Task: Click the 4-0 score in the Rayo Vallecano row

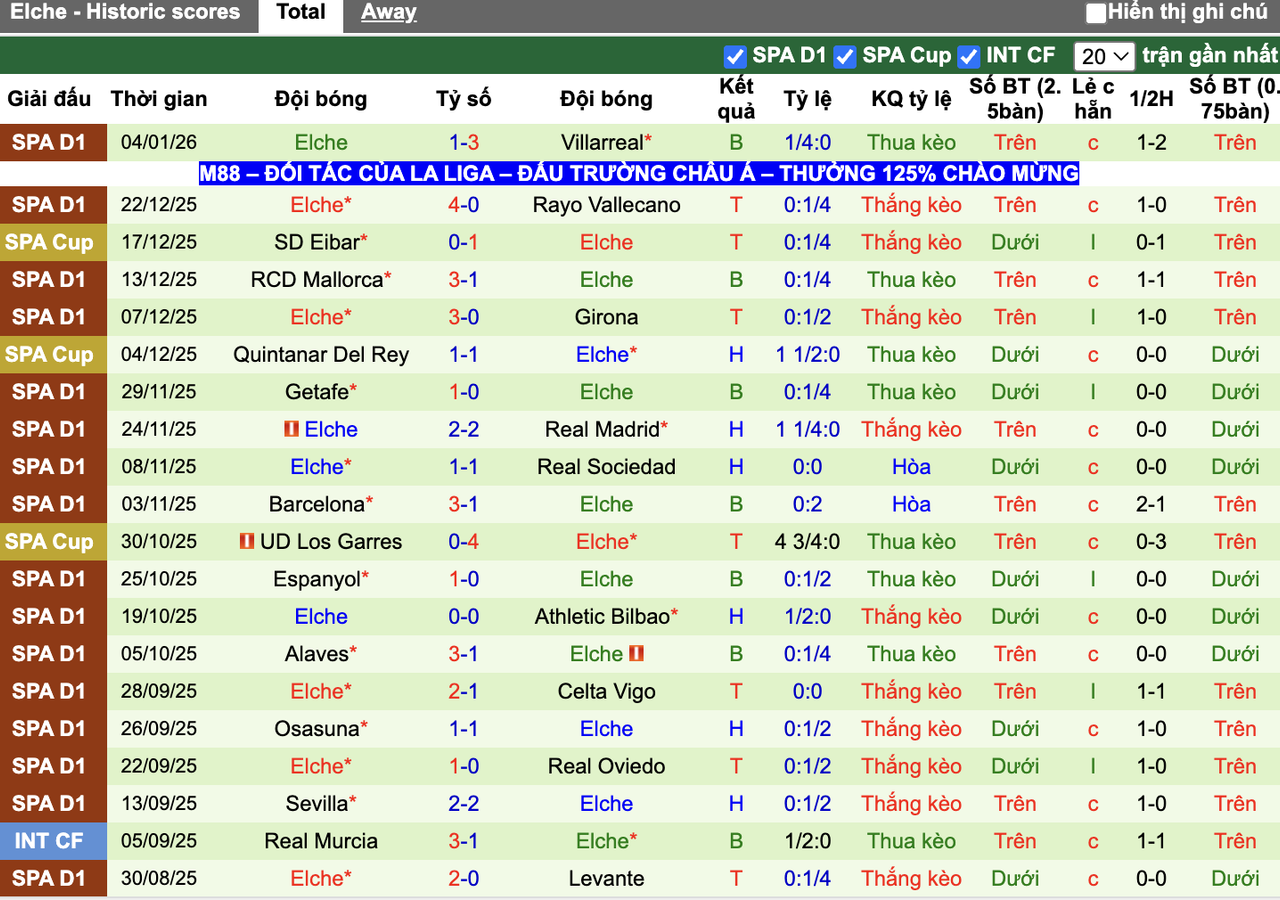Action: 464,205
